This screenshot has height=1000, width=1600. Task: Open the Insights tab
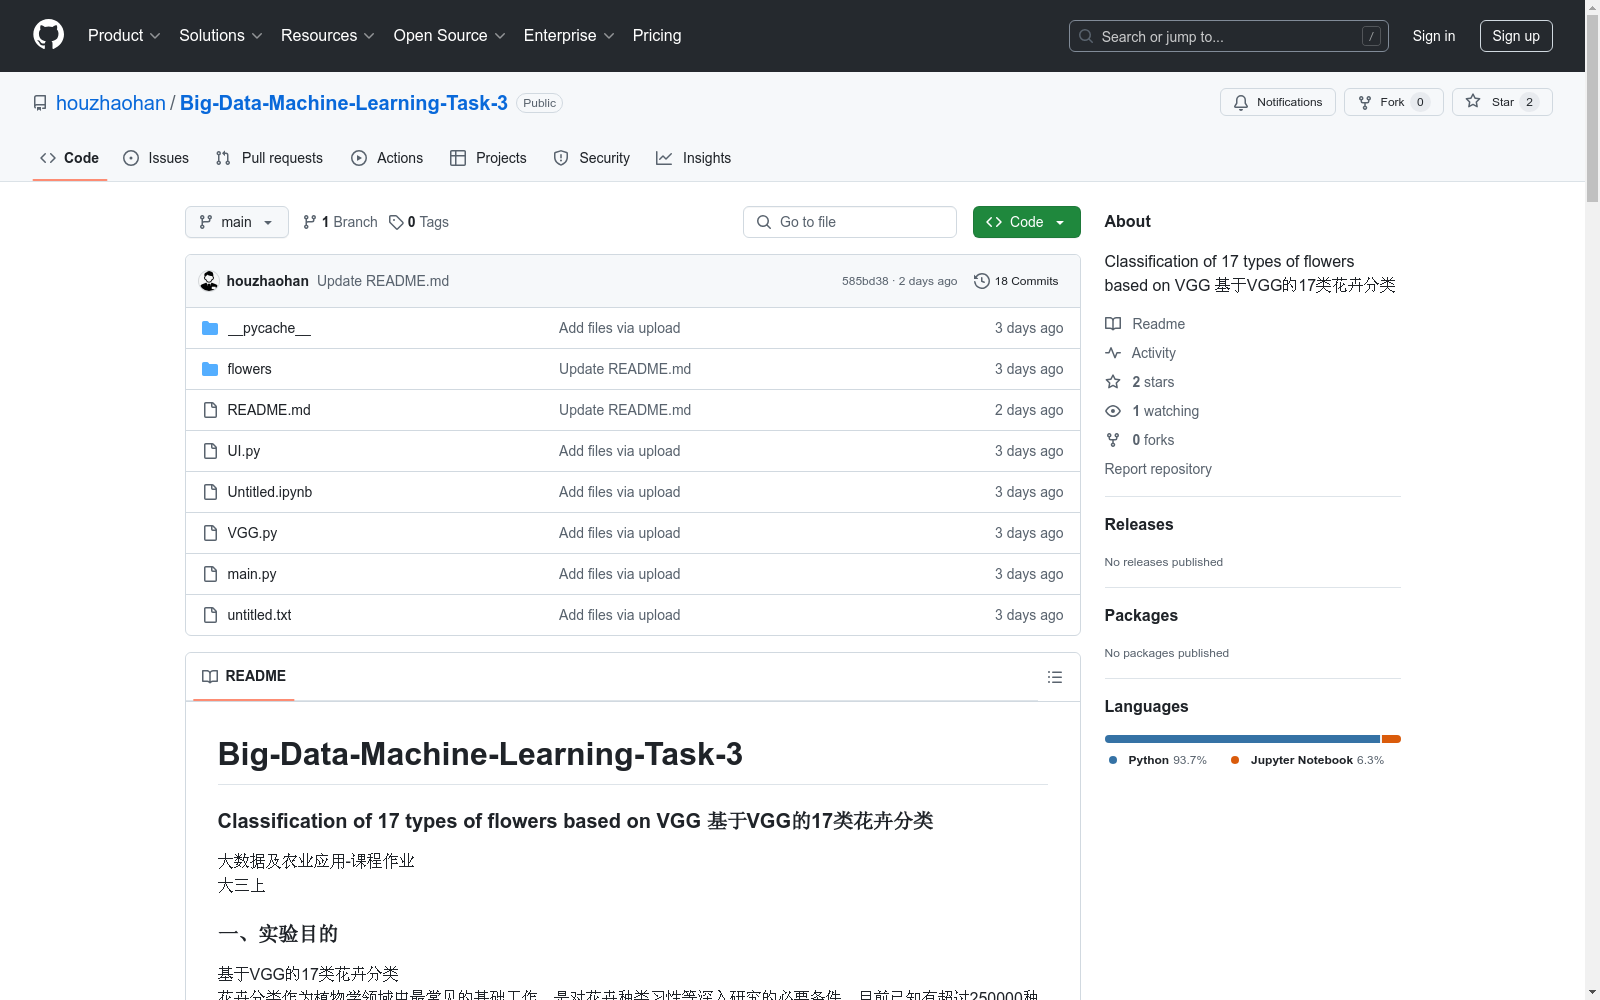pyautogui.click(x=693, y=158)
